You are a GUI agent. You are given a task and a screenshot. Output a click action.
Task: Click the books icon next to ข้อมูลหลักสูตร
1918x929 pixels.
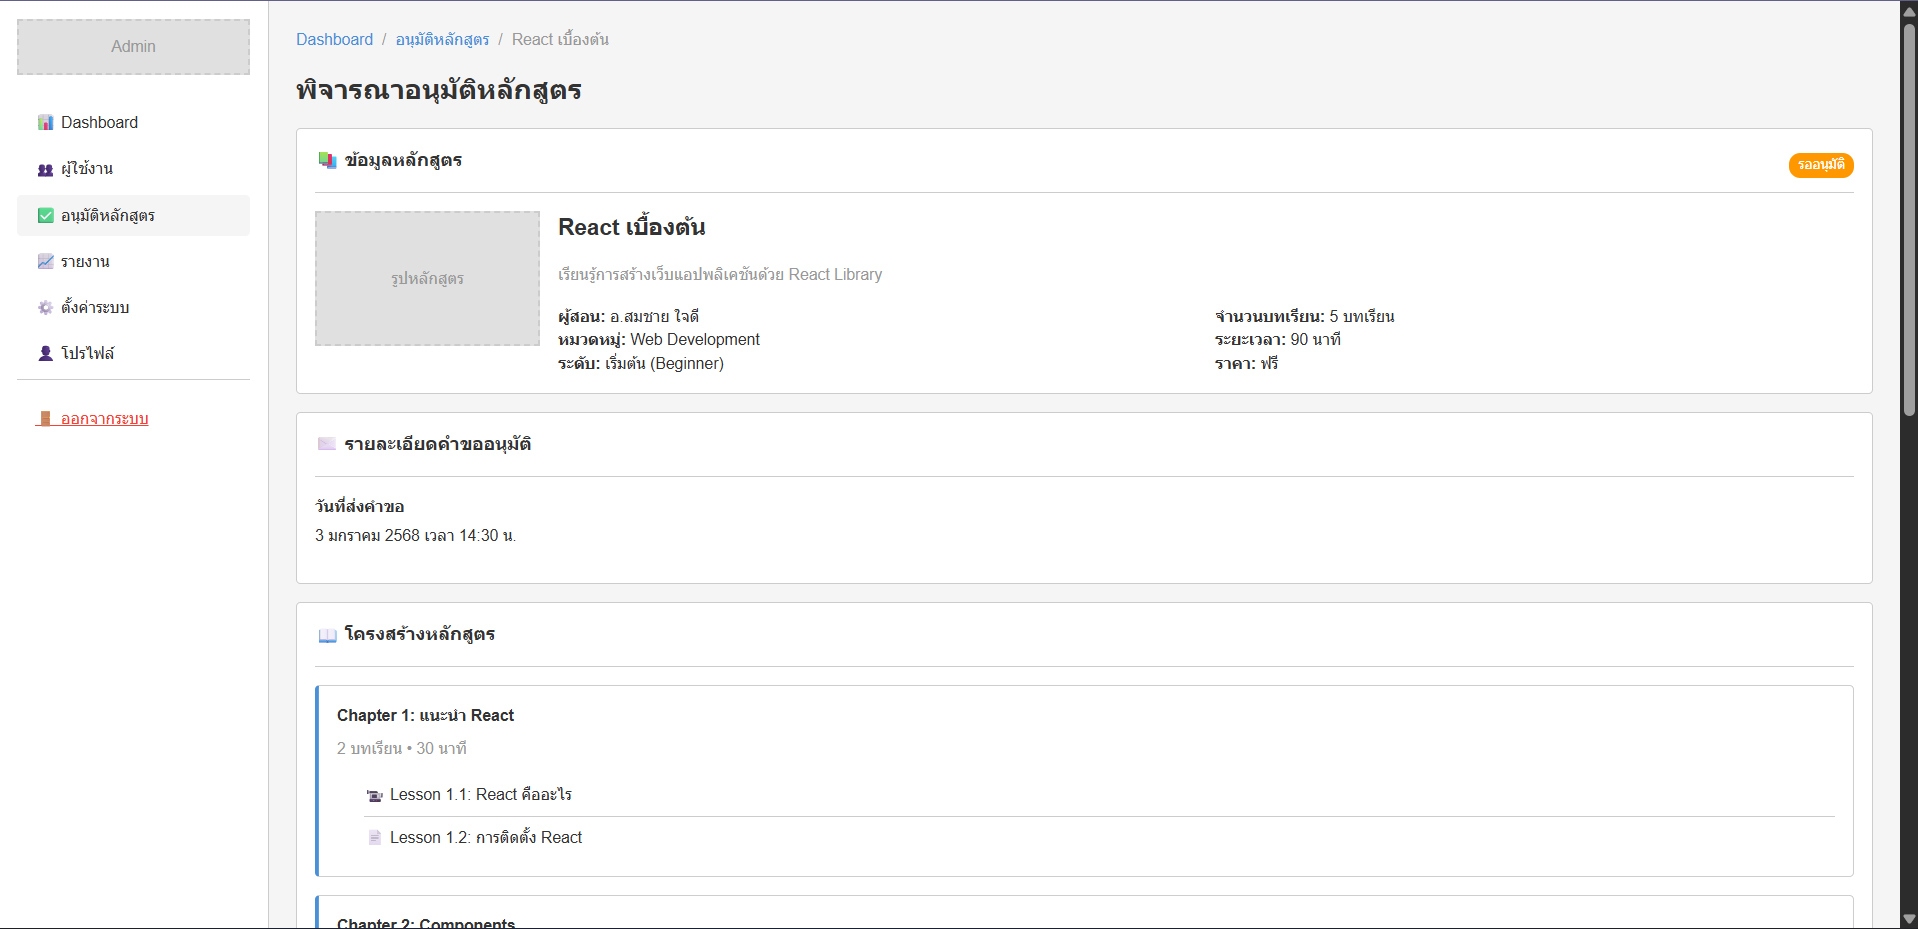[327, 161]
